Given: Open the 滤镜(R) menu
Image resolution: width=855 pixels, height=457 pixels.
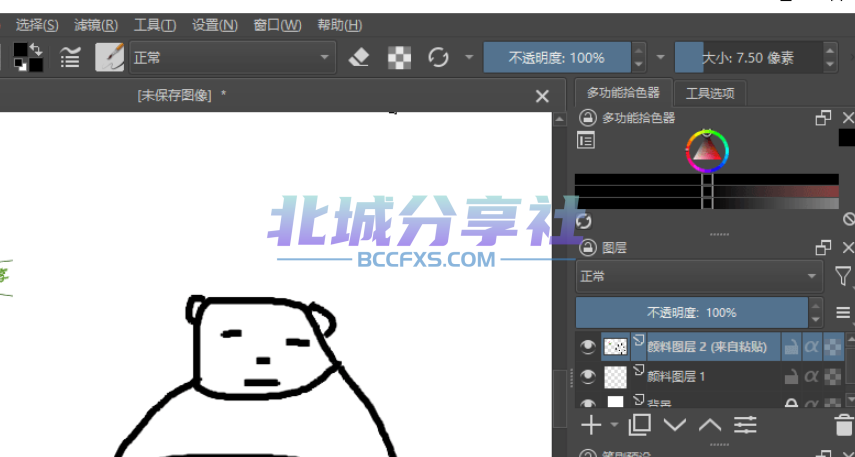Looking at the screenshot, I should pyautogui.click(x=95, y=25).
